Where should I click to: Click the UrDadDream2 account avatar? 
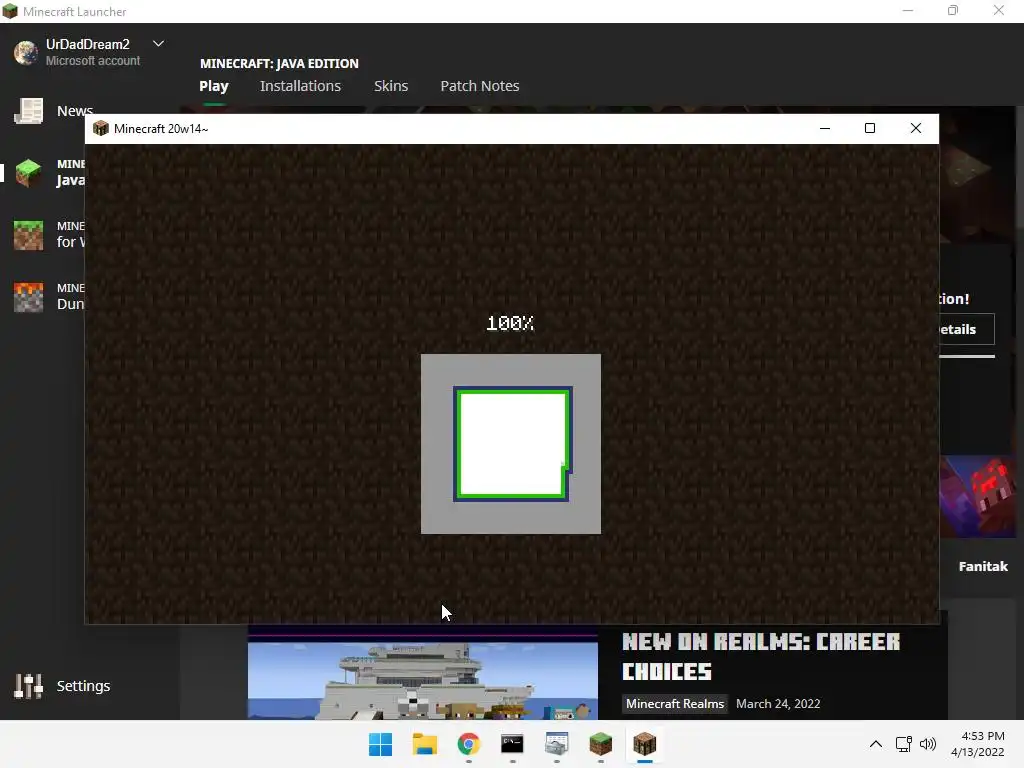pos(26,52)
